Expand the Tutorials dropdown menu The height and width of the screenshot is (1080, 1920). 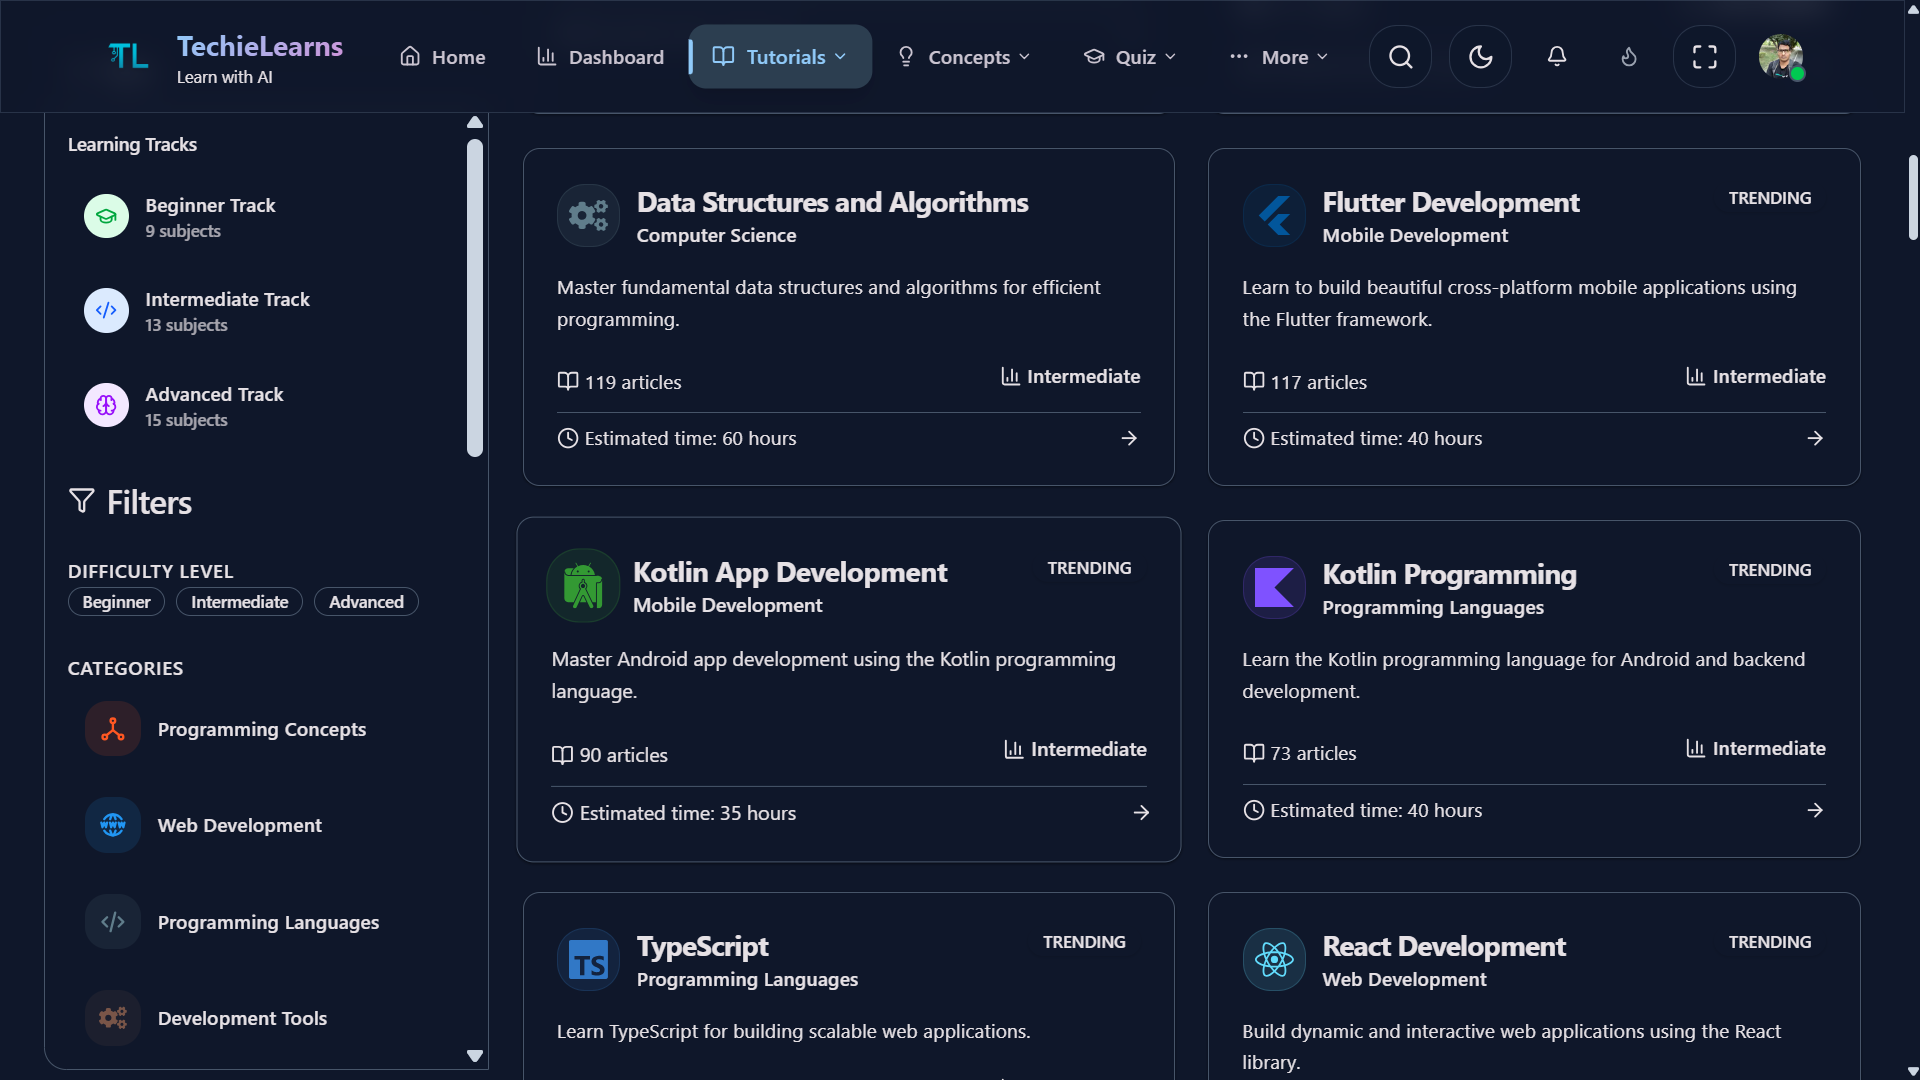coord(779,56)
